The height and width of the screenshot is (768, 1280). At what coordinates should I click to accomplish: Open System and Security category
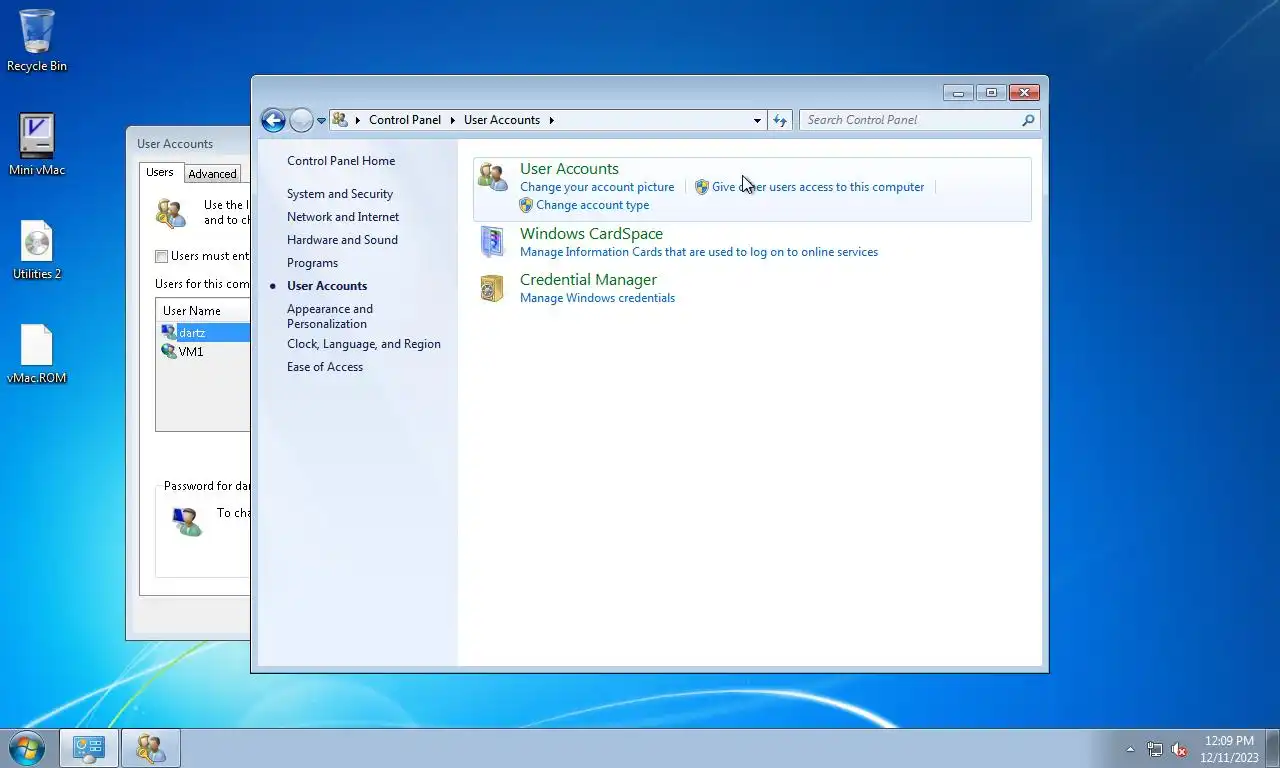click(x=340, y=194)
